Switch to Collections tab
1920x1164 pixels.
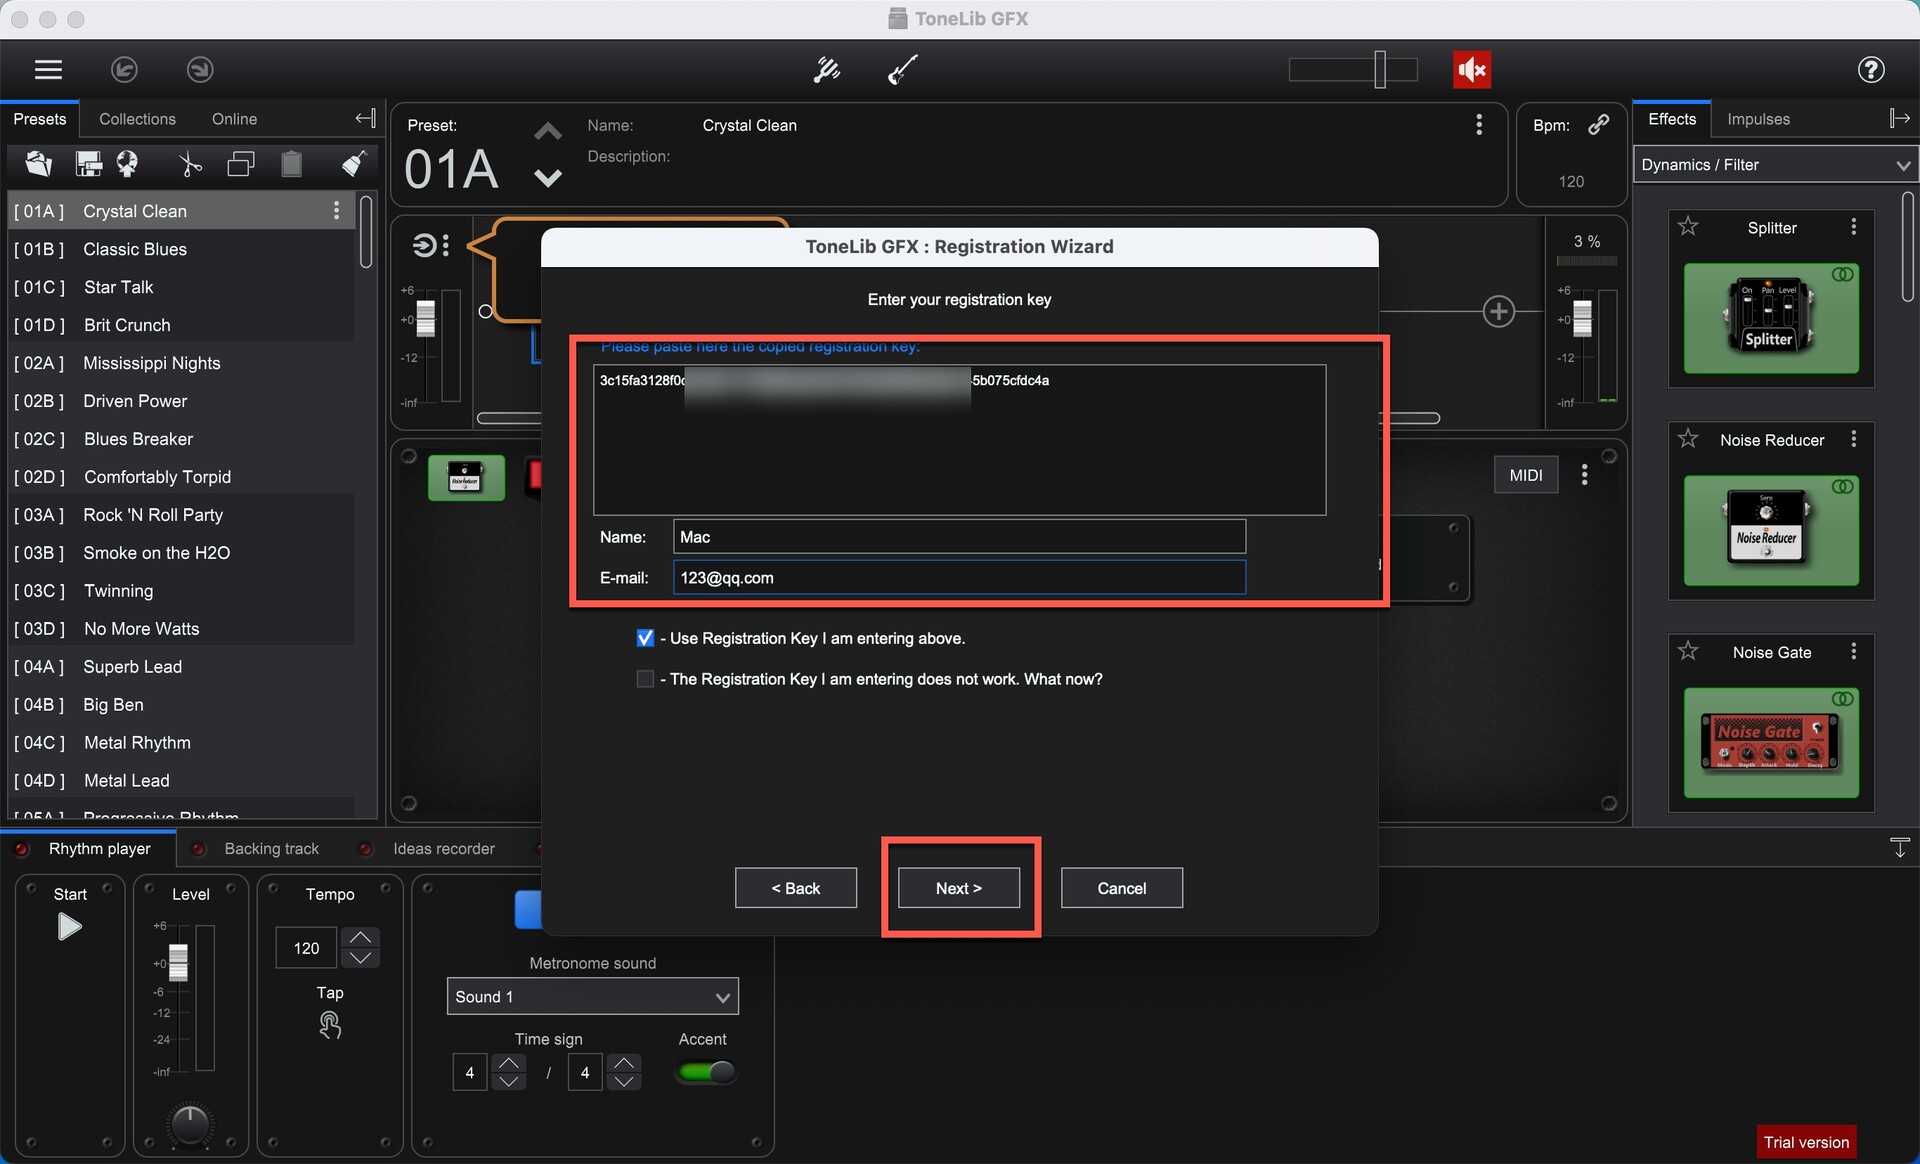tap(137, 119)
